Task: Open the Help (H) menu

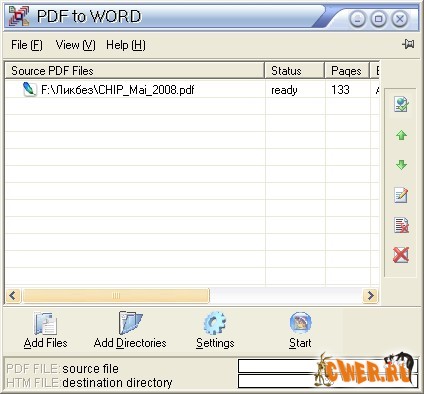Action: pyautogui.click(x=126, y=45)
